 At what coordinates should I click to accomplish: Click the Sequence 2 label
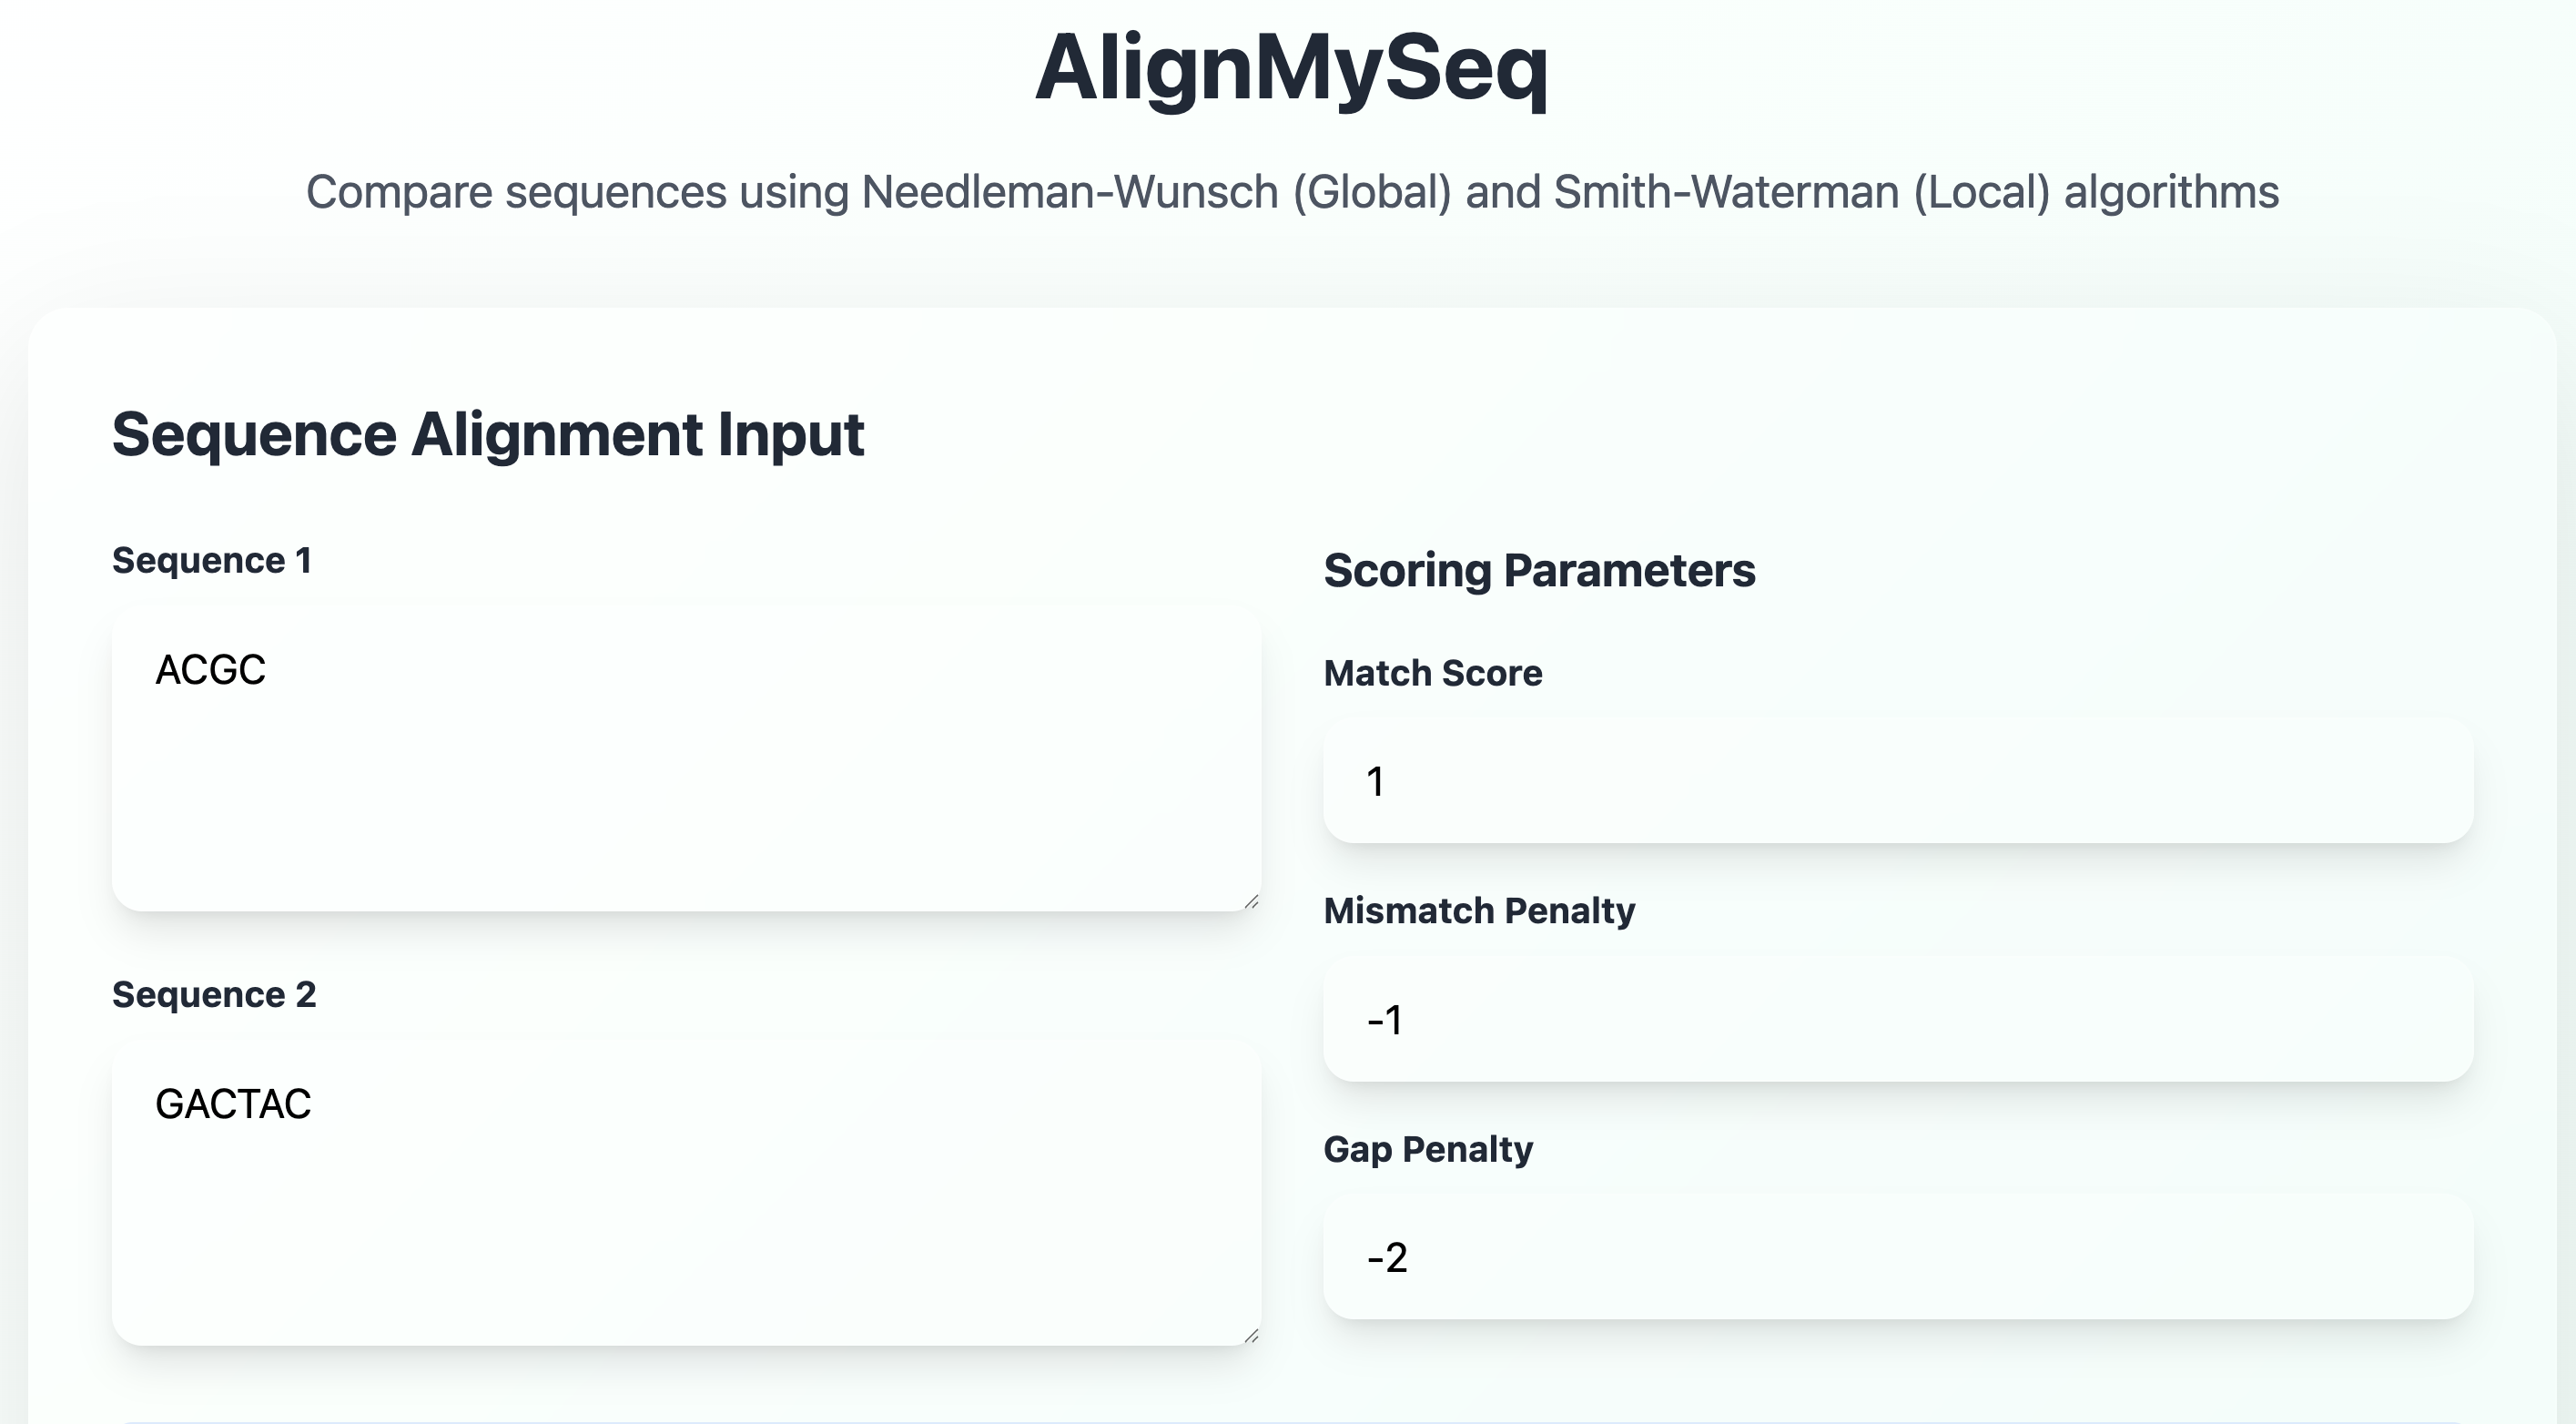[214, 995]
